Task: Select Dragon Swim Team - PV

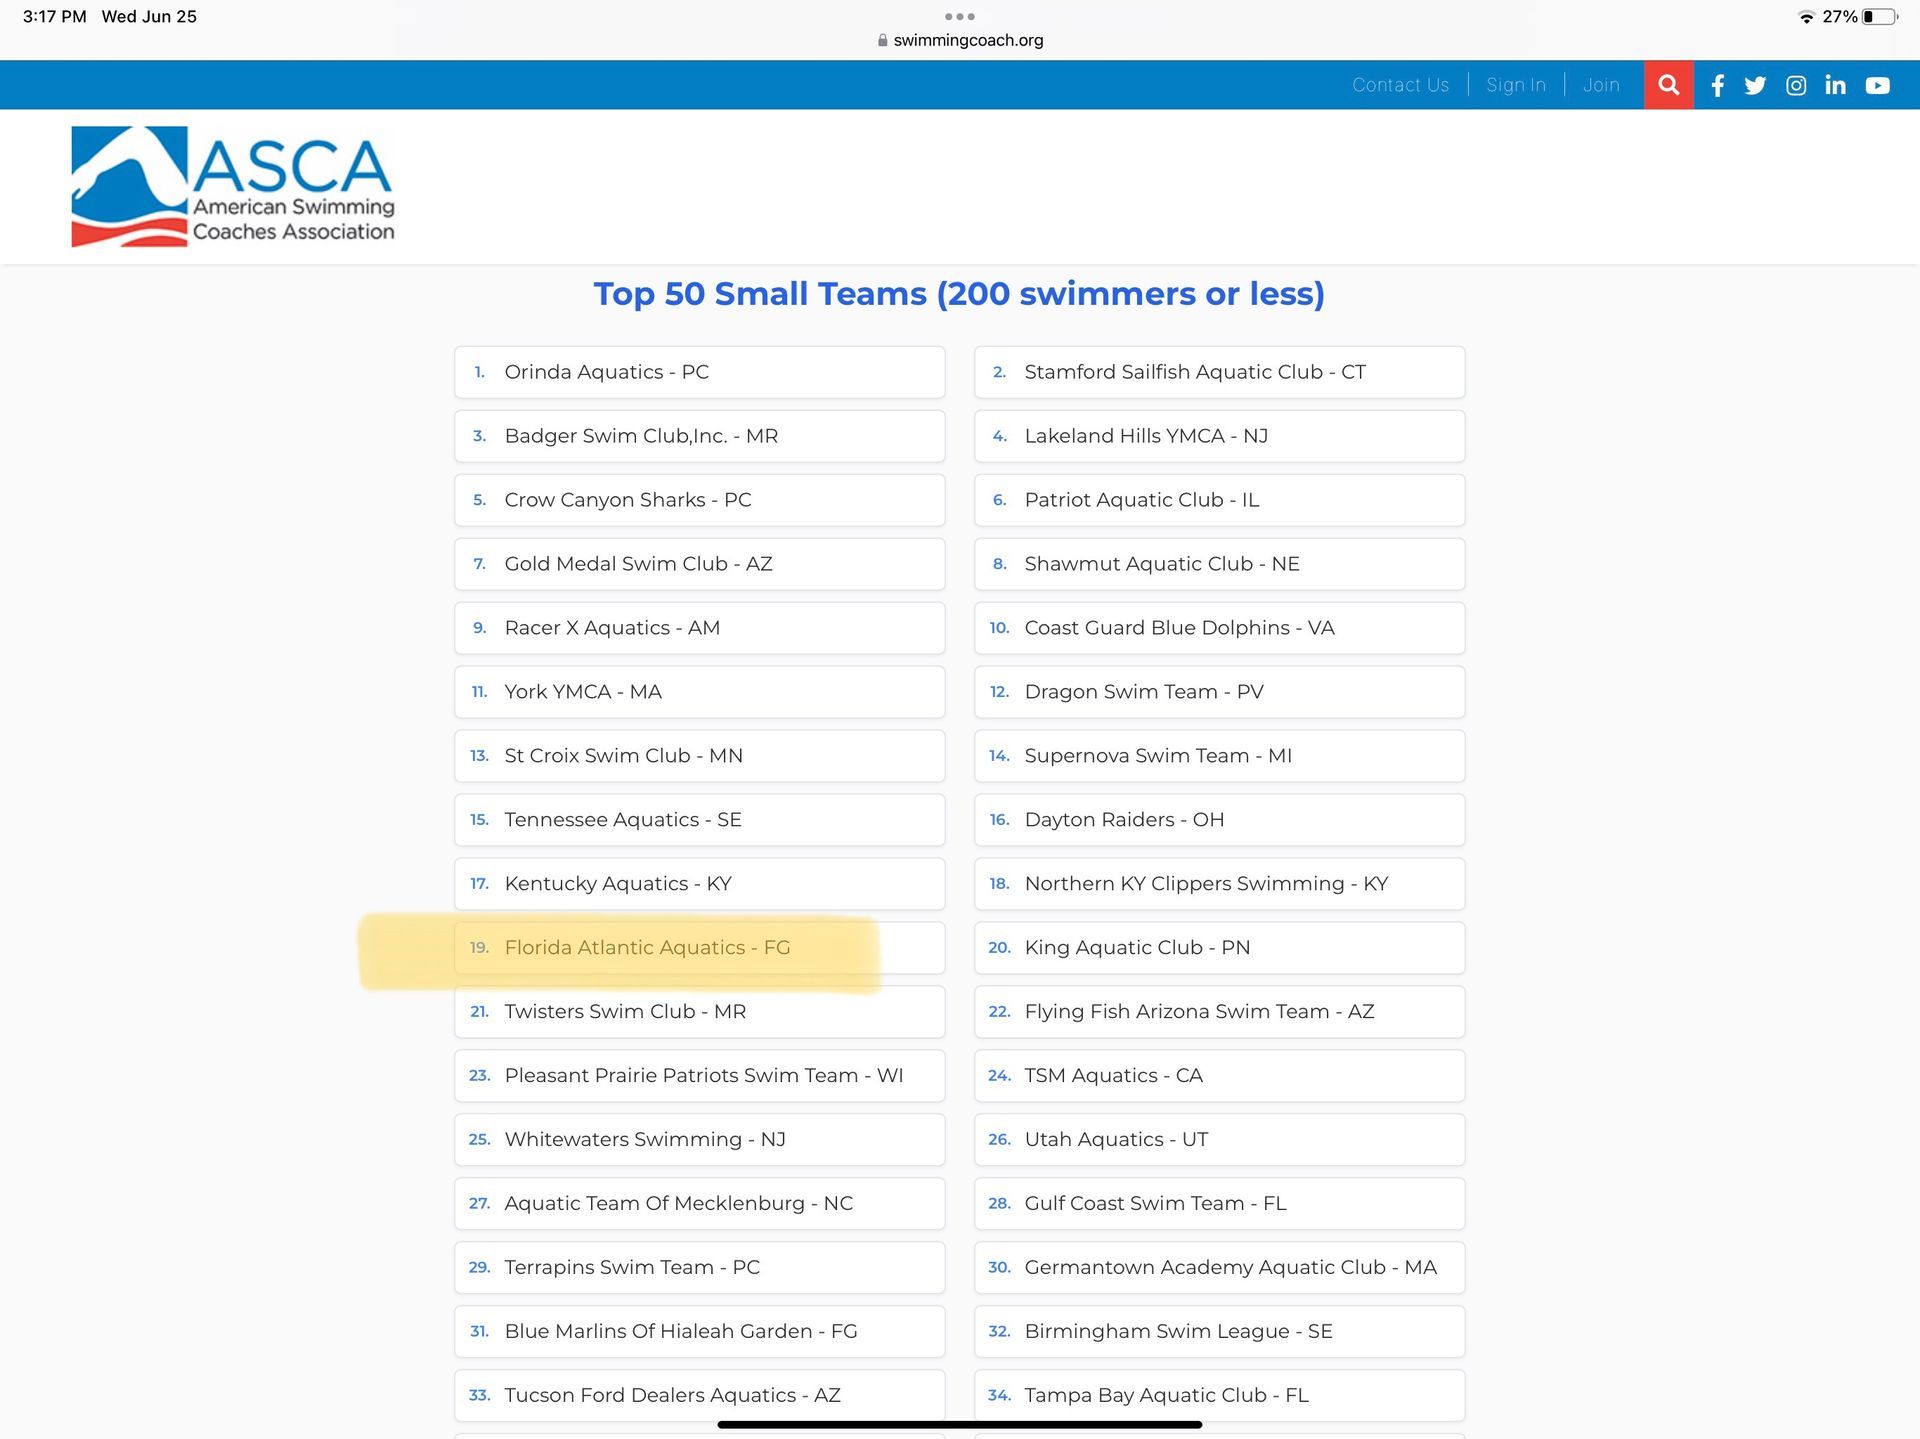Action: point(1219,692)
